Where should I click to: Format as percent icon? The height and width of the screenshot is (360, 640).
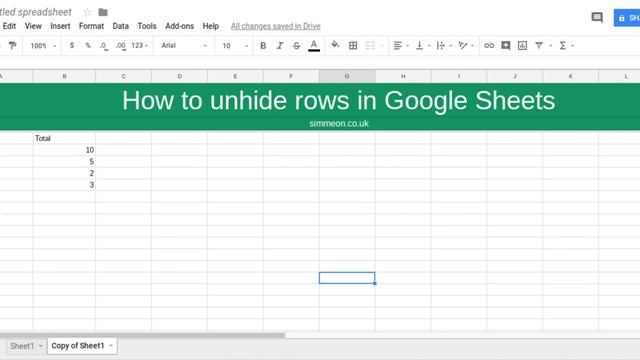pyautogui.click(x=88, y=45)
